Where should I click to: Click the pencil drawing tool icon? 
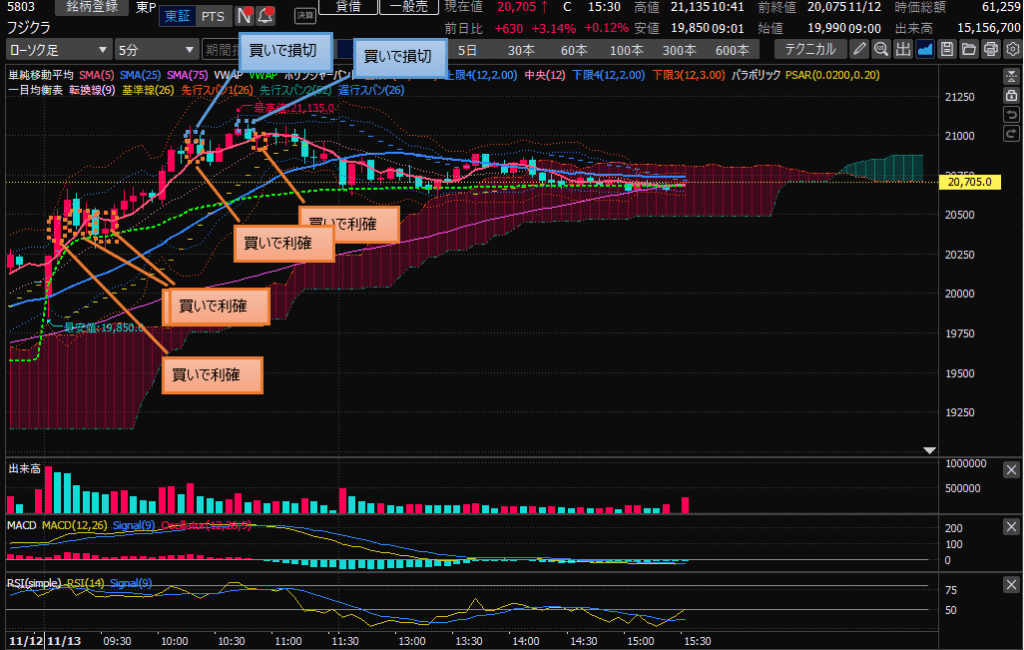[859, 49]
